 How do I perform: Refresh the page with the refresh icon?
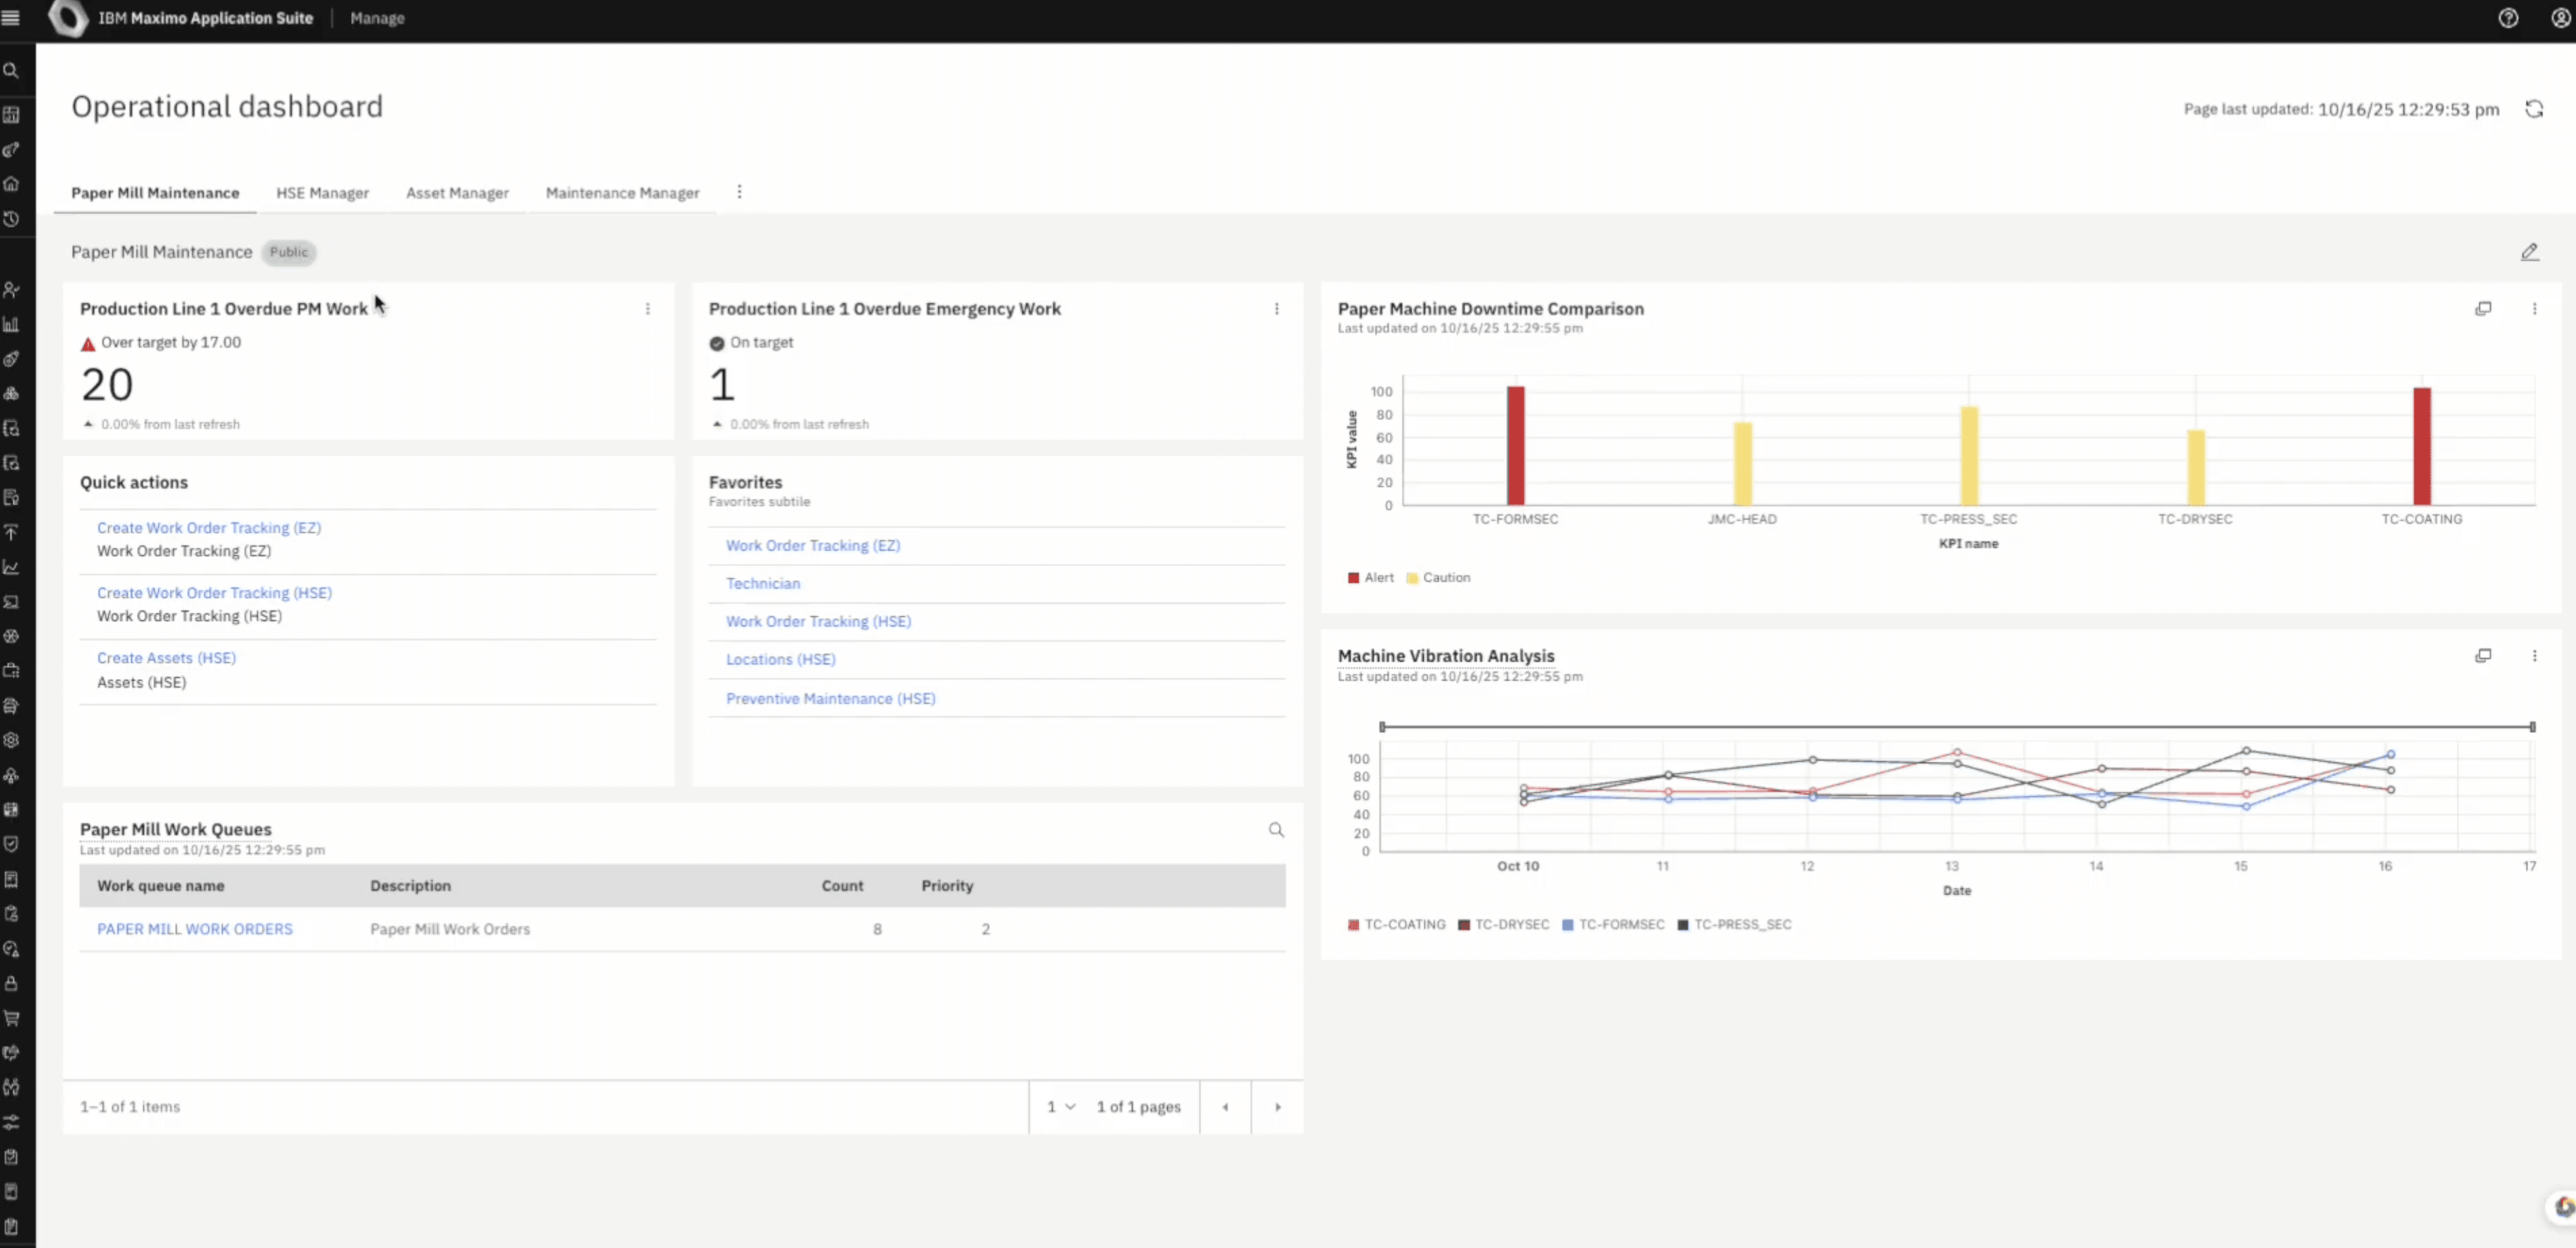(x=2534, y=109)
